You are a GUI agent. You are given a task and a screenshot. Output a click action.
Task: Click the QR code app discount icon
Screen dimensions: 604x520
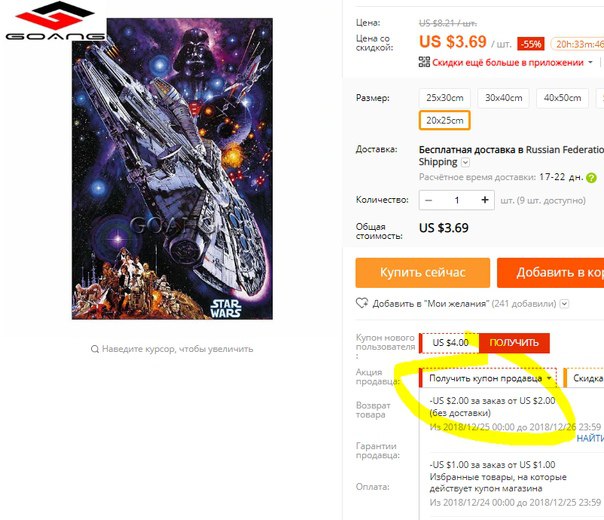[x=424, y=62]
